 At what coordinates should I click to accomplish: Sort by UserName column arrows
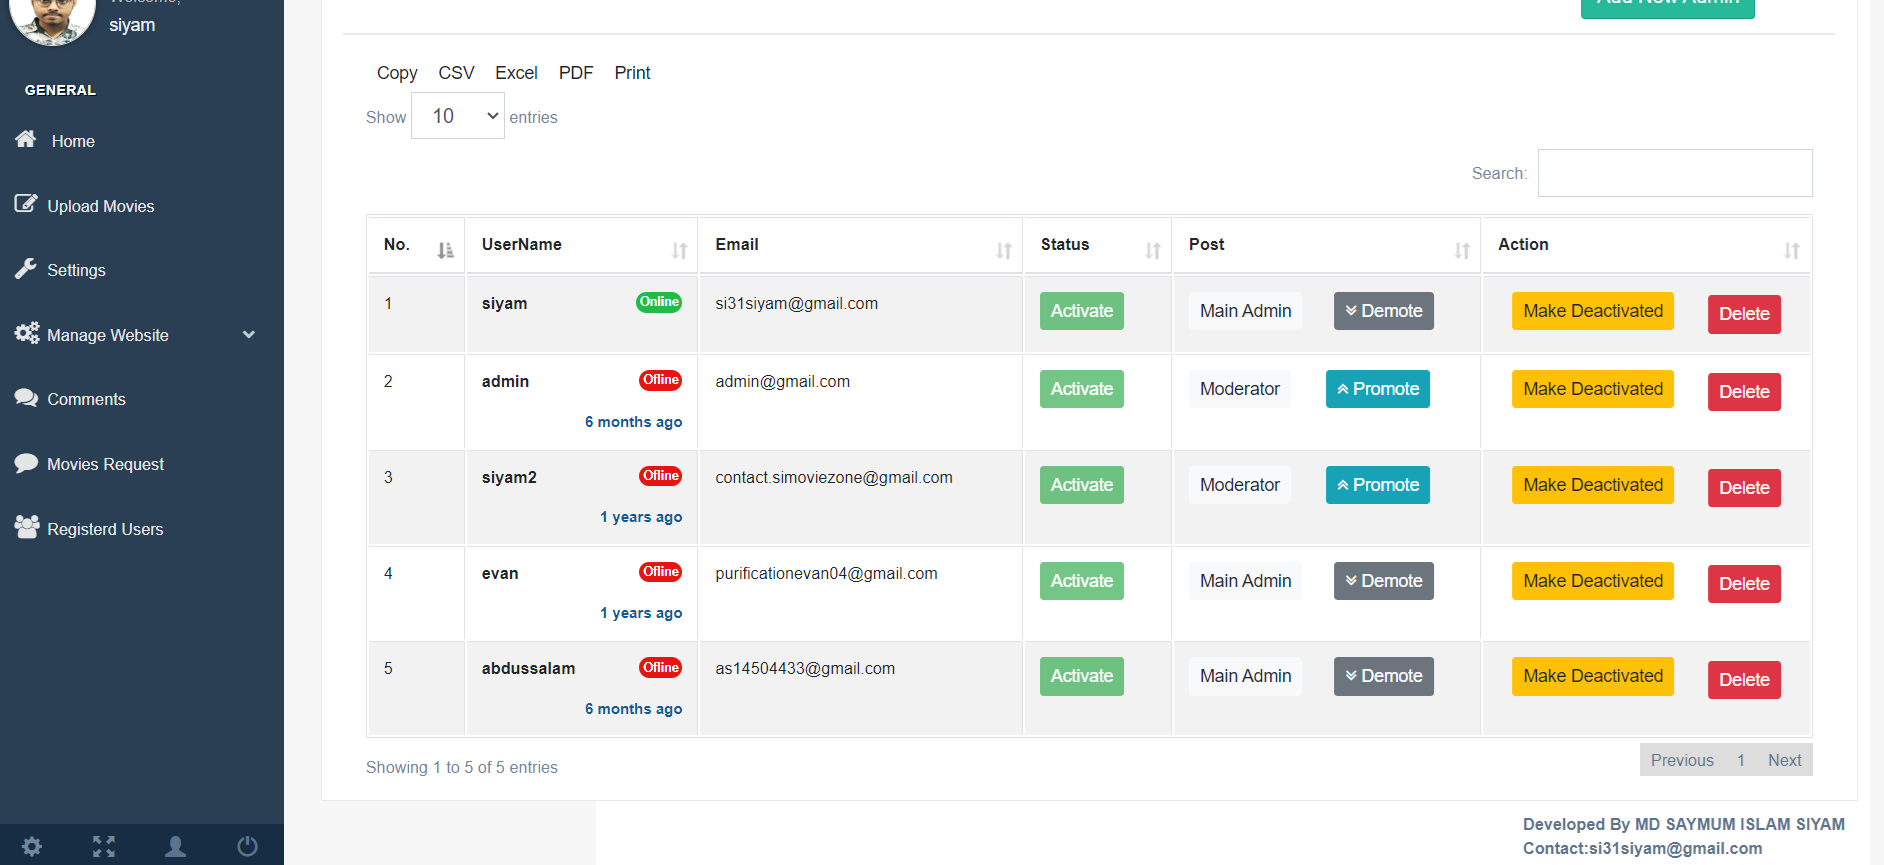coord(680,250)
